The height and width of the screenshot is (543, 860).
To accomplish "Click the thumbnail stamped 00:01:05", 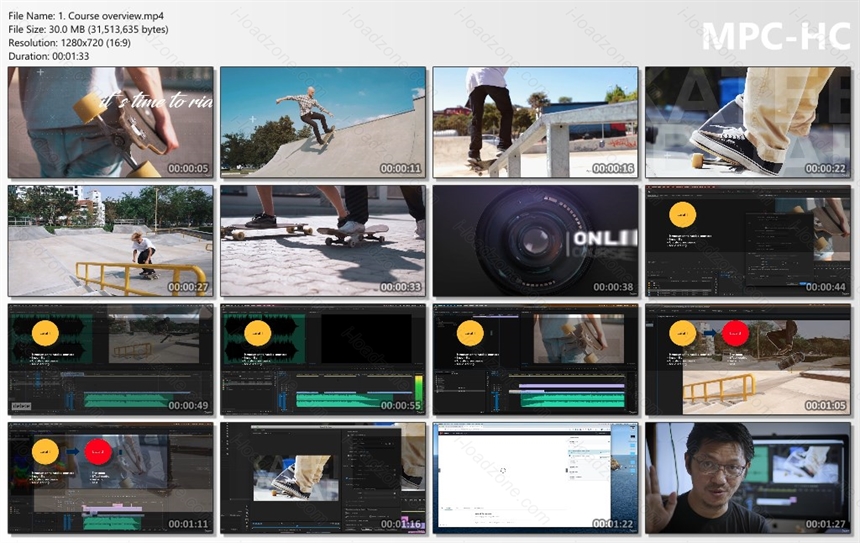I will (748, 359).
